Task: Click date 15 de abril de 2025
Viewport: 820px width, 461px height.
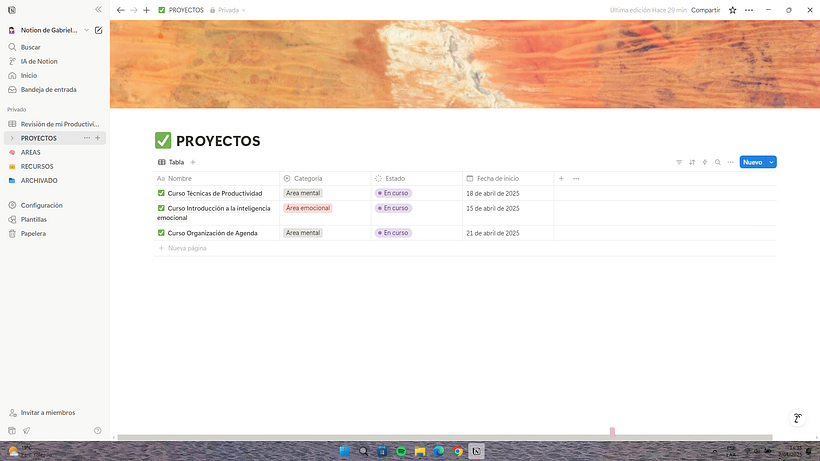Action: [493, 208]
